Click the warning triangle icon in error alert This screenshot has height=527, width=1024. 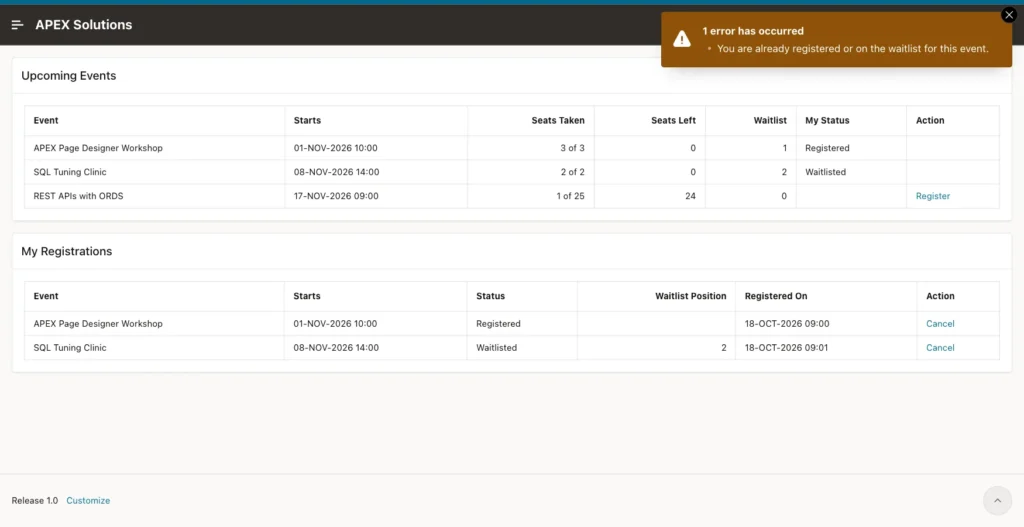682,39
